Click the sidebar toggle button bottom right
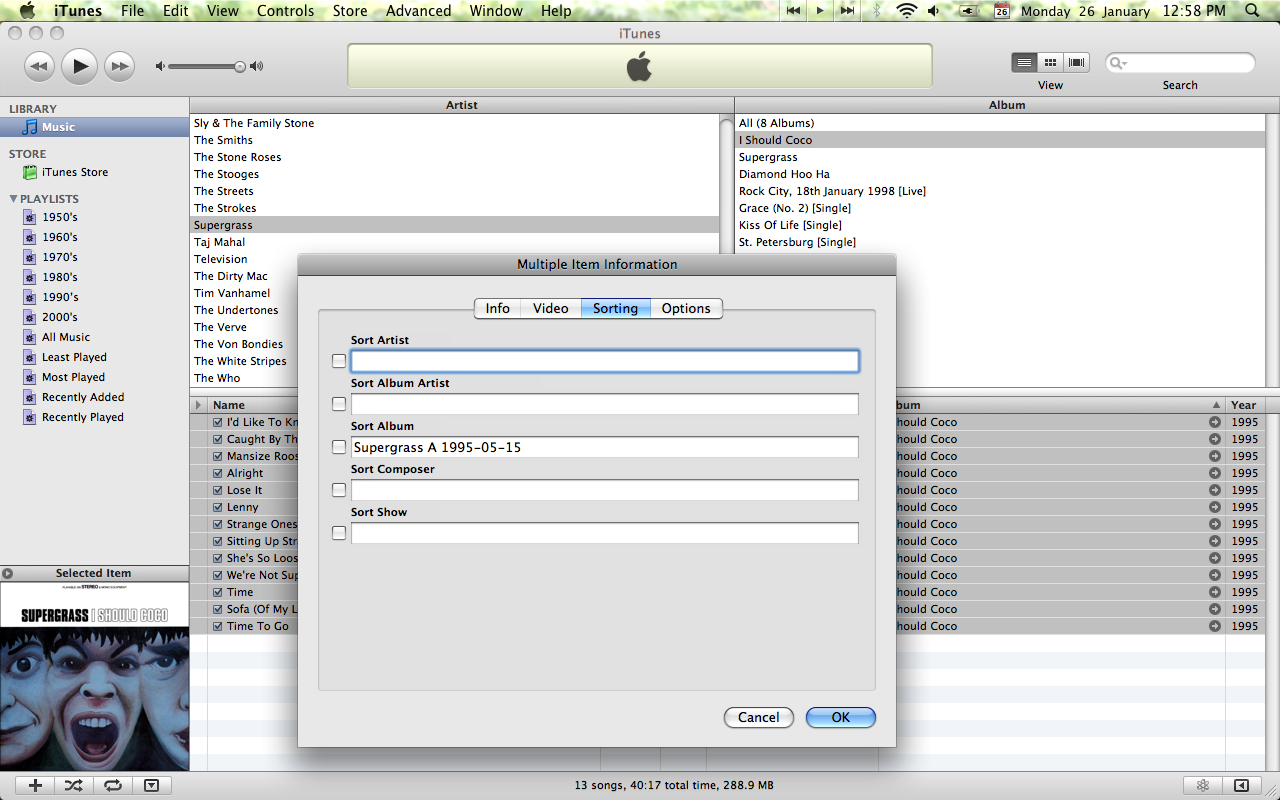The image size is (1280, 800). [1242, 786]
